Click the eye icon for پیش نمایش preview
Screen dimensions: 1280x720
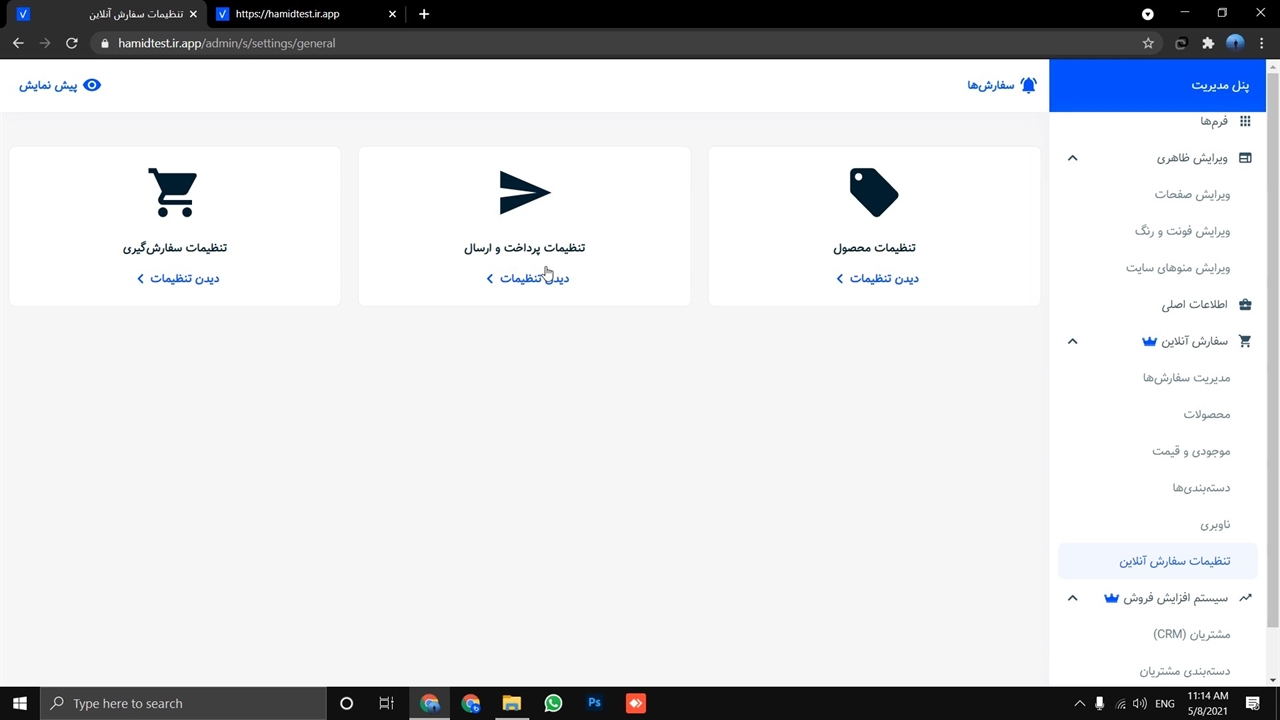(92, 86)
